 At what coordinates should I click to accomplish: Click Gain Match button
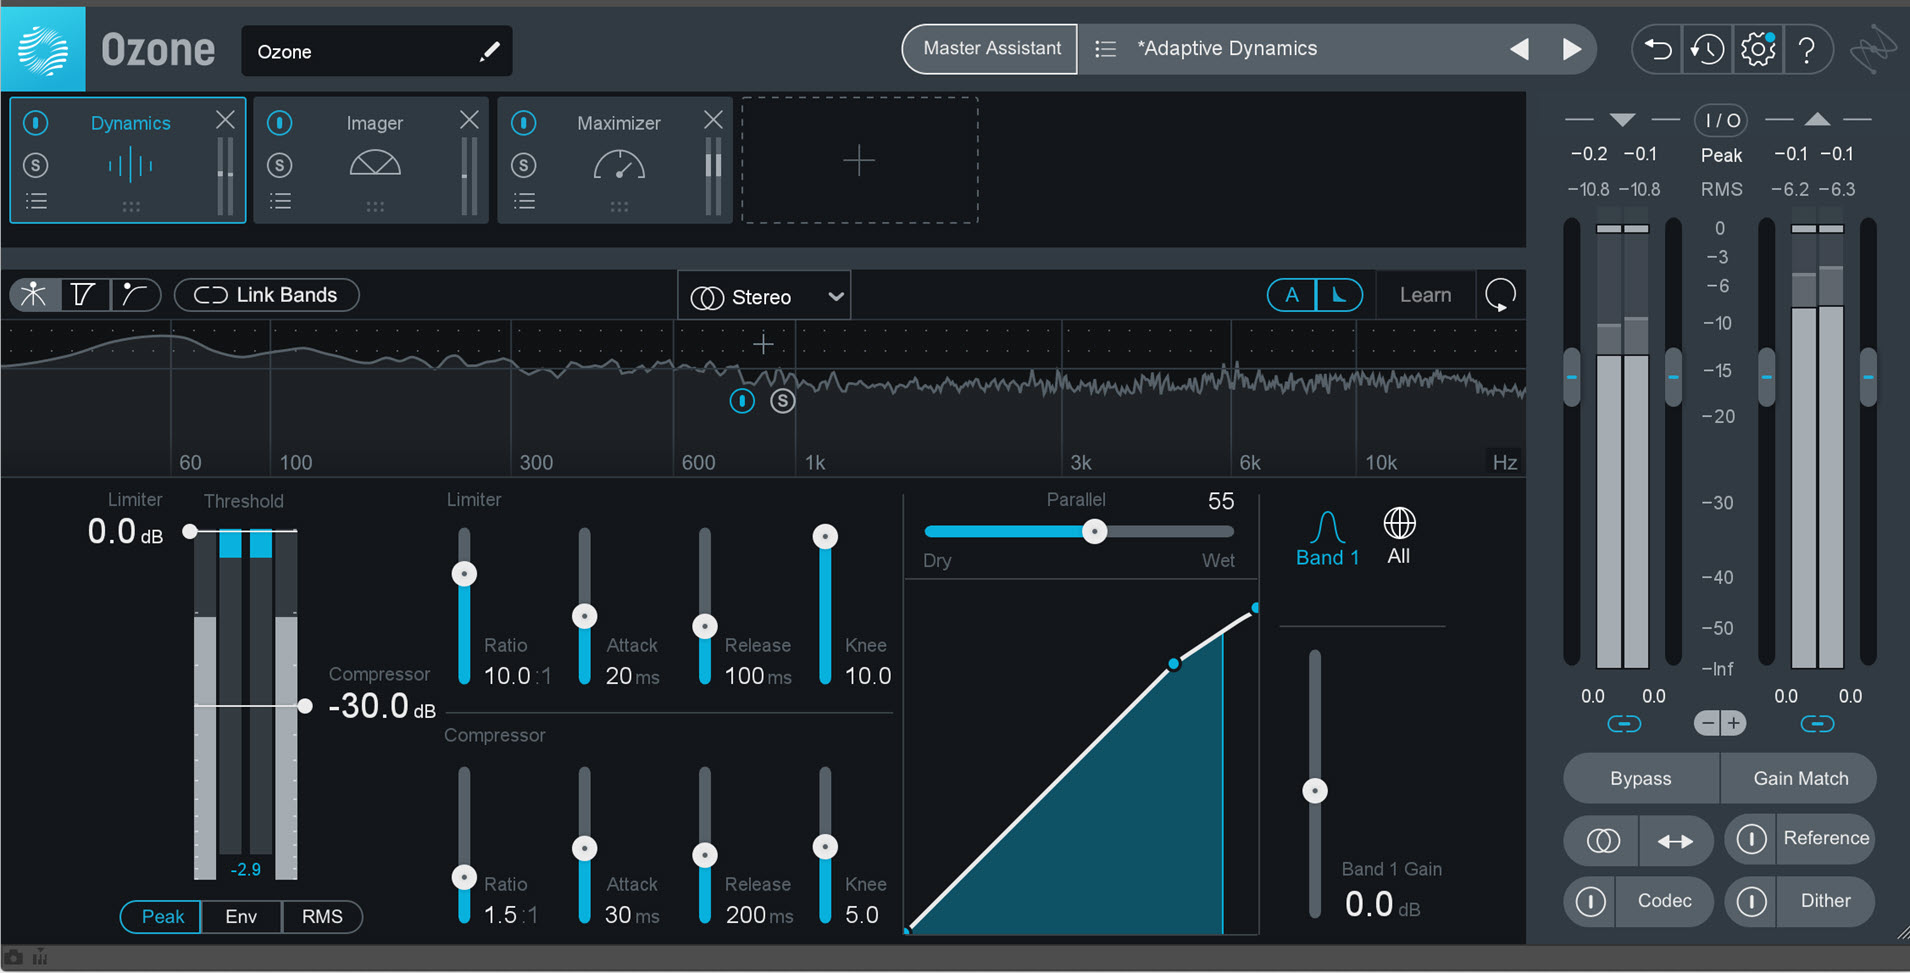coord(1800,778)
